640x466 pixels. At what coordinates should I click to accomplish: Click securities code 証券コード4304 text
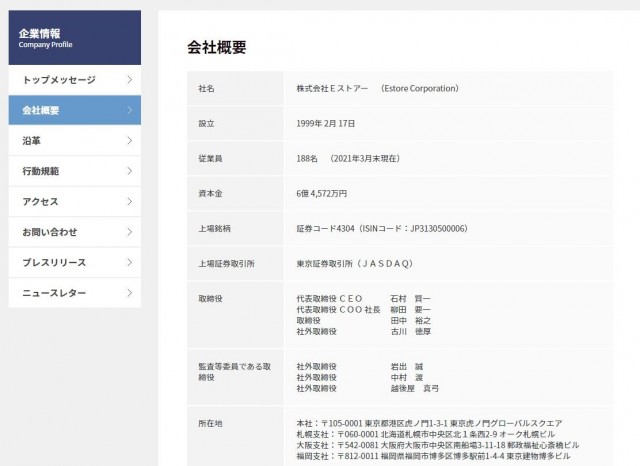(x=325, y=229)
